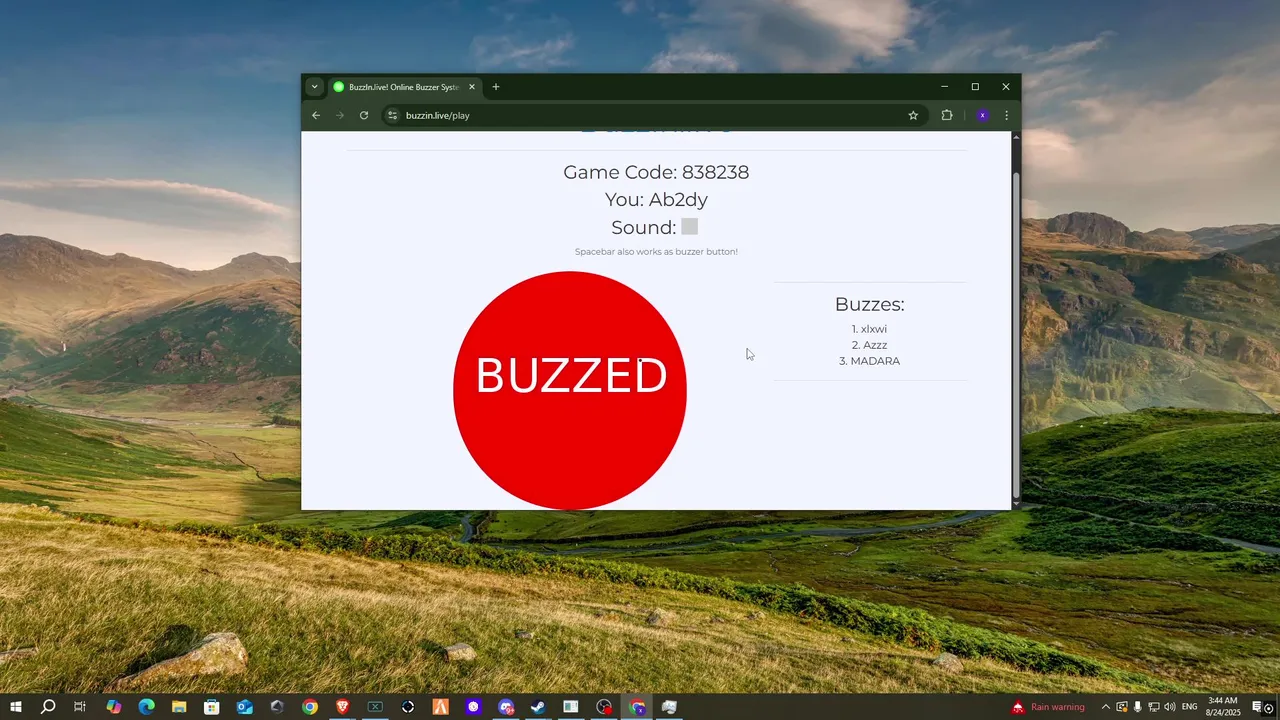Open a new browser tab
This screenshot has height=720, width=1280.
pos(496,87)
